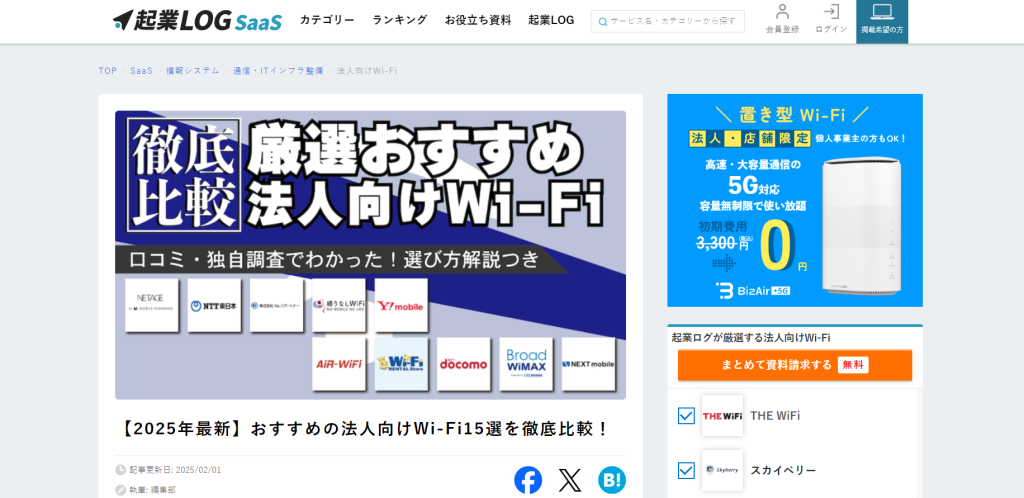
Task: Click the Wi-Fi RENTAL Store logo tile
Action: (401, 364)
